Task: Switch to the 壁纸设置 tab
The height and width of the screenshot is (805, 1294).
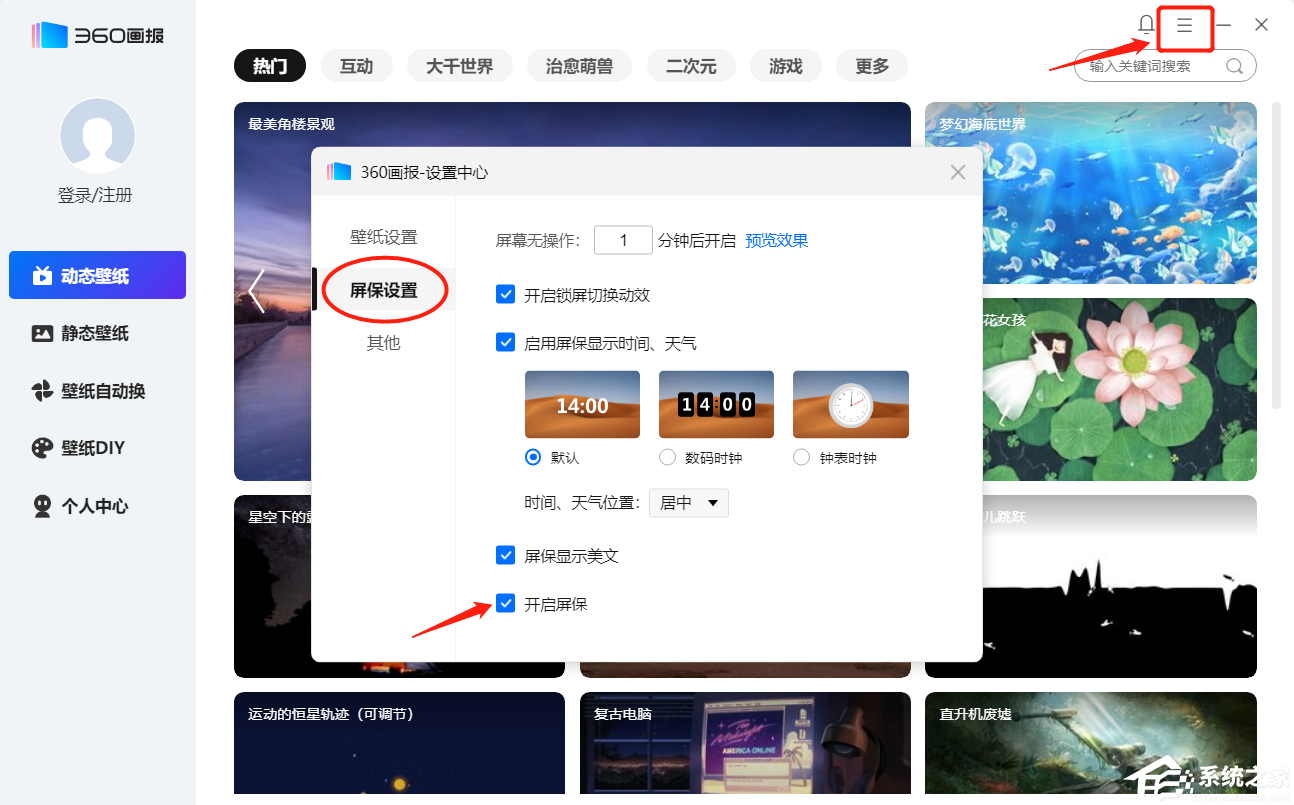Action: [x=384, y=237]
